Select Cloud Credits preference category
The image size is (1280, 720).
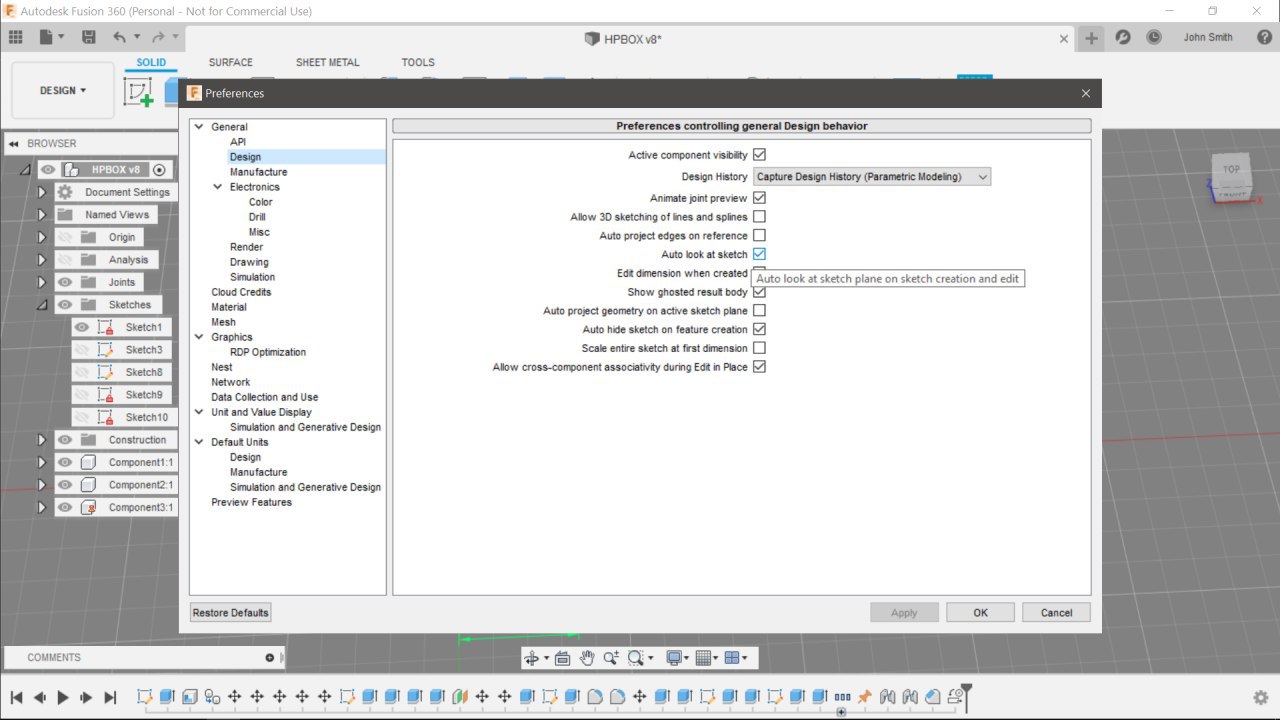point(241,292)
